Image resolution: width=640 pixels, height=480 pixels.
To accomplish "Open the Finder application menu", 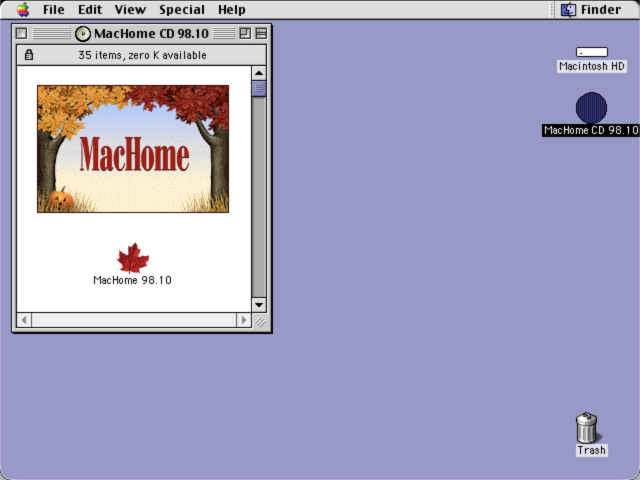I will (591, 9).
